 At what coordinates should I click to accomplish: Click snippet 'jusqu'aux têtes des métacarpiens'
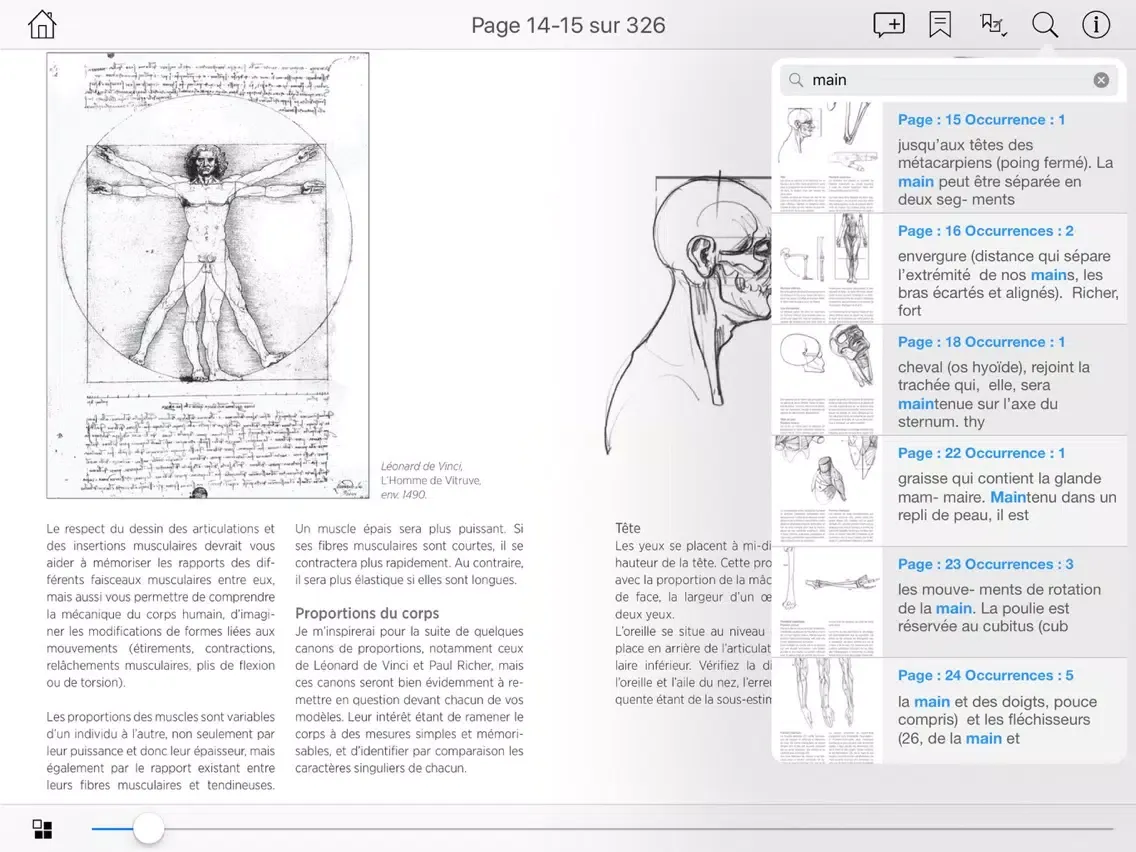(1005, 172)
